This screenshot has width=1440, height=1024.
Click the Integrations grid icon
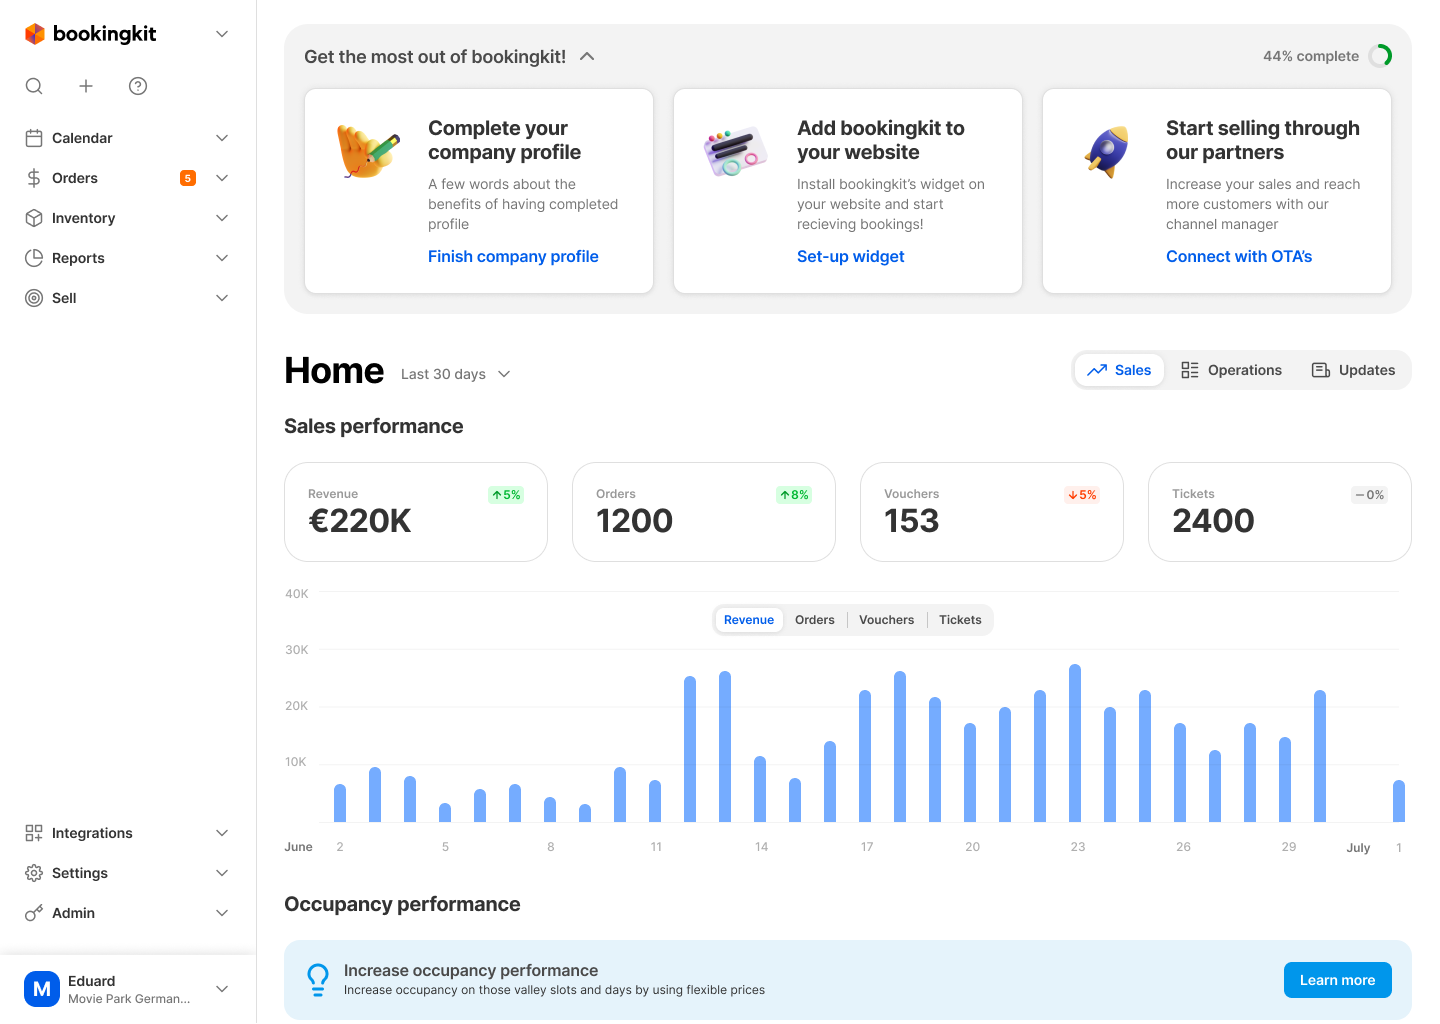point(34,833)
